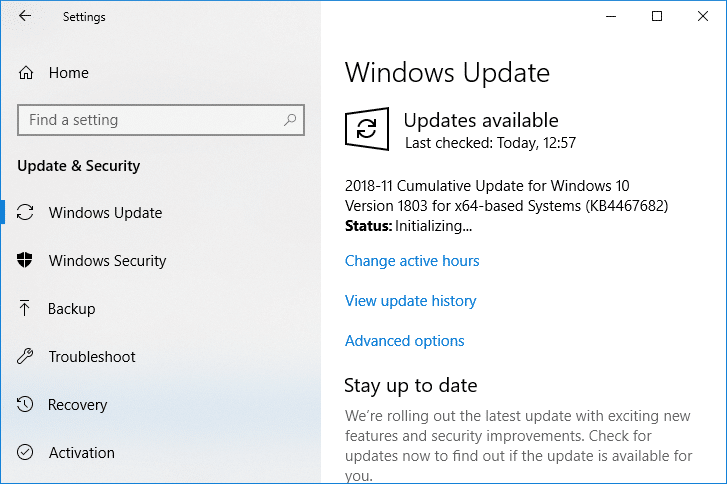Click the Find a setting search box
Screen dimensions: 727x484
click(x=150, y=120)
